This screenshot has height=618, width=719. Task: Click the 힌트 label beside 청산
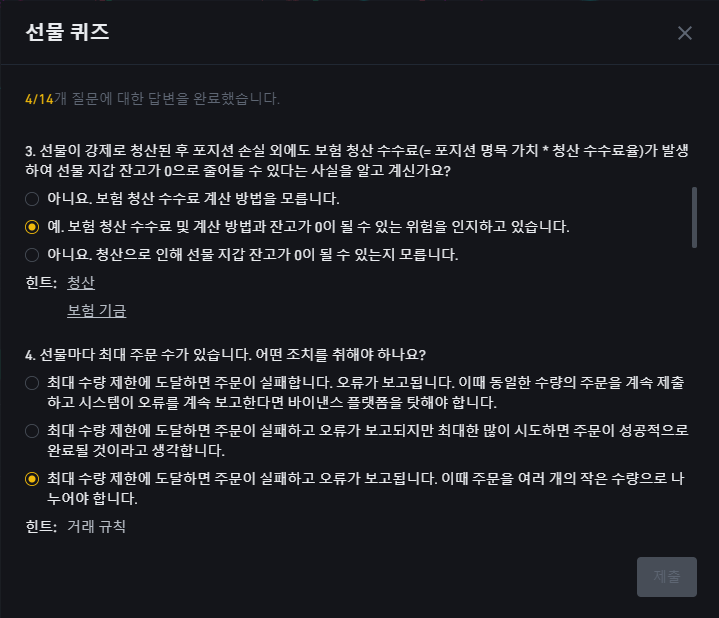tap(41, 282)
